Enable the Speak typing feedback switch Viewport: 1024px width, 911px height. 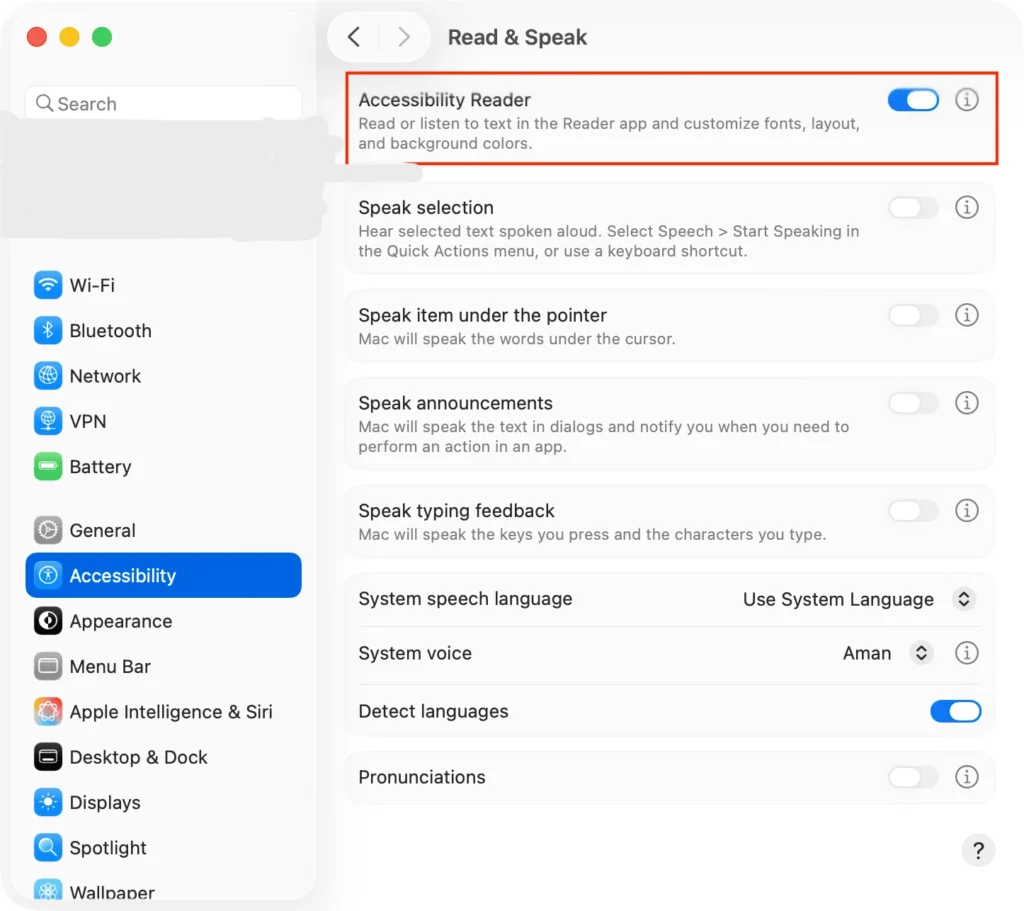click(x=913, y=511)
